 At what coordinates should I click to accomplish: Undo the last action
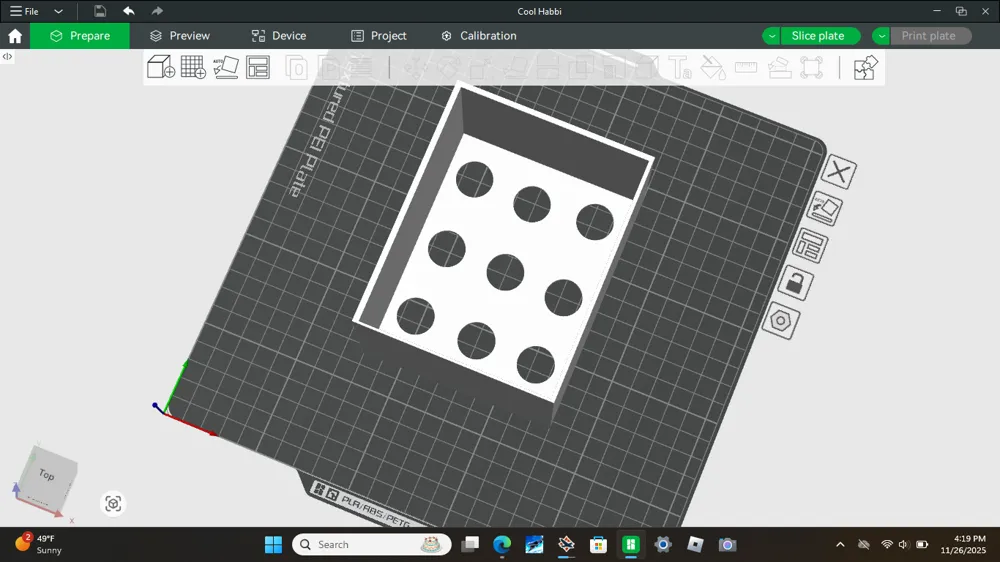[129, 11]
